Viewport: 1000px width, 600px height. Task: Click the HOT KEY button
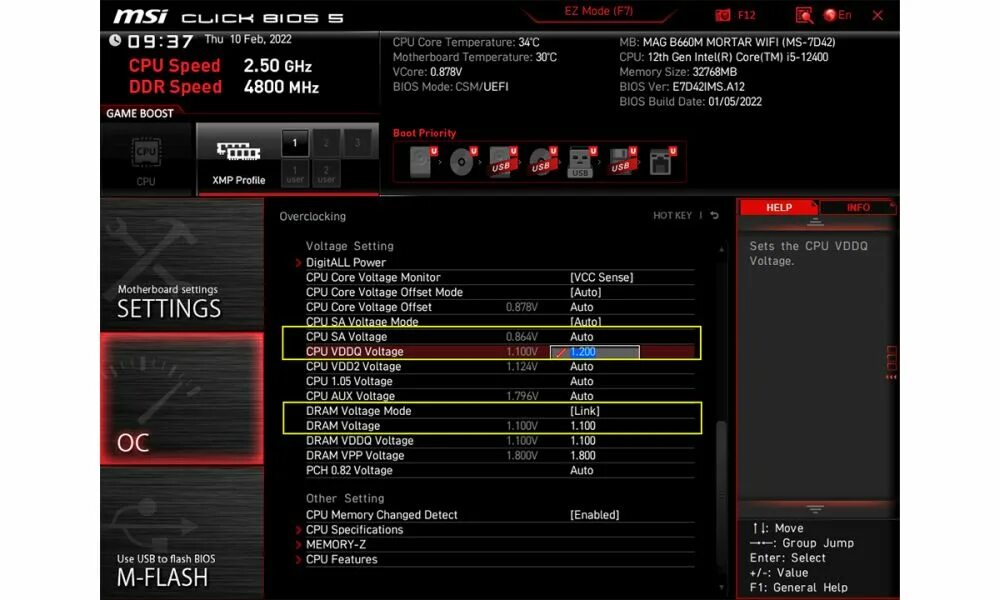[x=672, y=216]
